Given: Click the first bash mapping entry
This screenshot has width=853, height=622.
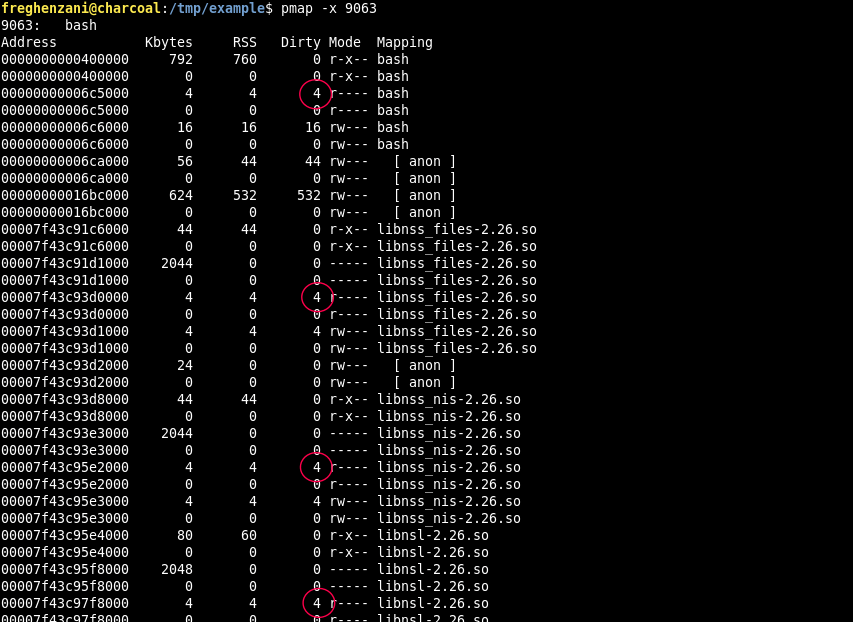Looking at the screenshot, I should pos(393,59).
